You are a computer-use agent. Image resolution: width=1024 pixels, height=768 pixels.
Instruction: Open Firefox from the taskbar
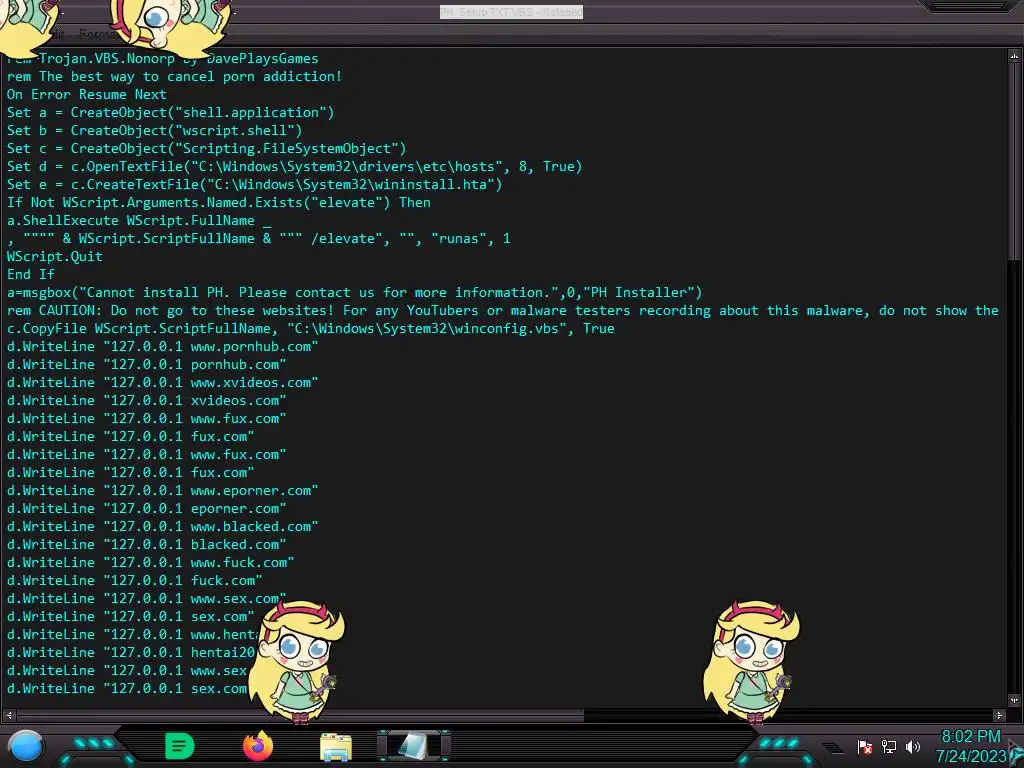click(x=258, y=746)
